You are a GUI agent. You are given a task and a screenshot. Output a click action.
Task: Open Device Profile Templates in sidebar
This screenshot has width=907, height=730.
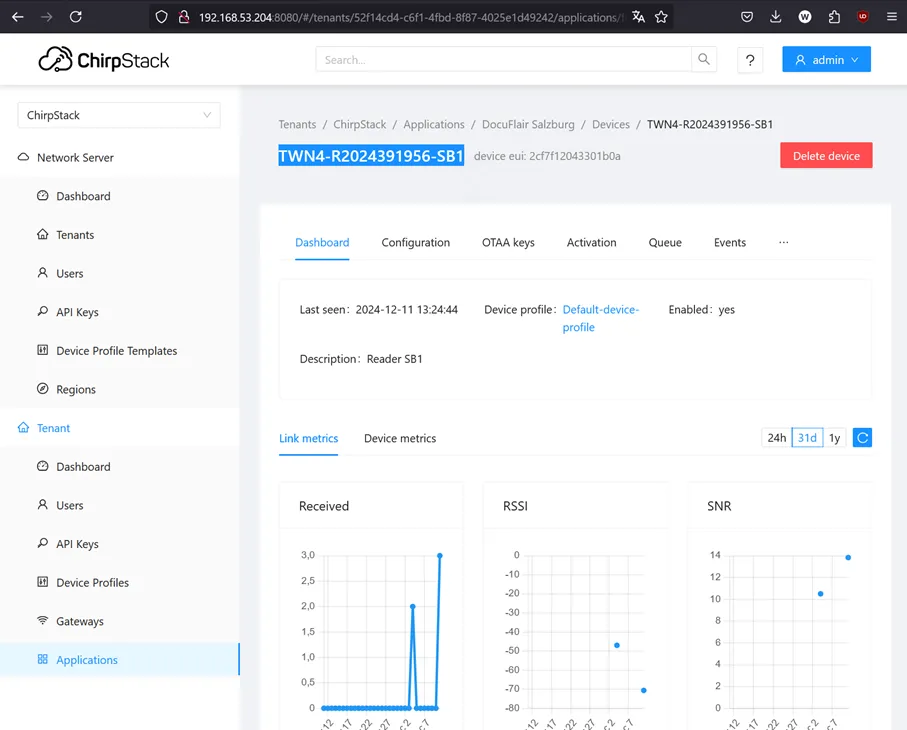116,351
